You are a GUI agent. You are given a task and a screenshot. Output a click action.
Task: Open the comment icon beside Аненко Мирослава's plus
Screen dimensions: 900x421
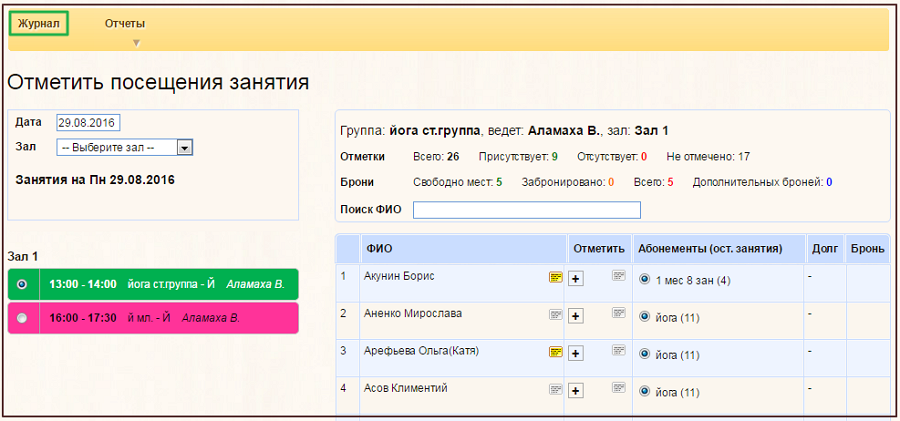[x=618, y=313]
